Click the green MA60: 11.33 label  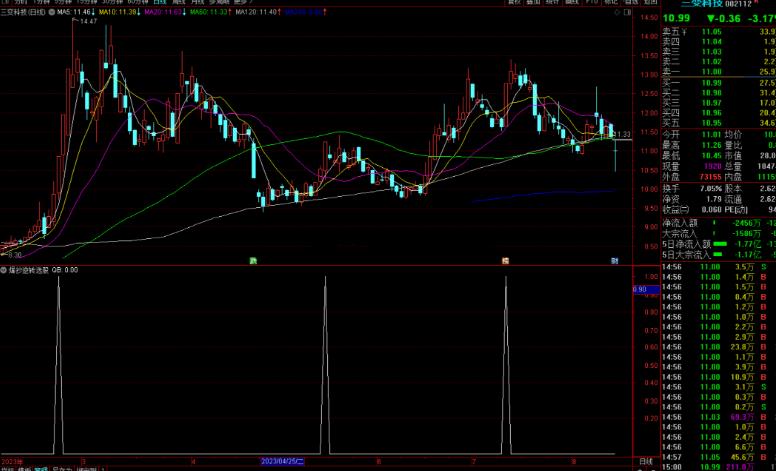[x=208, y=11]
